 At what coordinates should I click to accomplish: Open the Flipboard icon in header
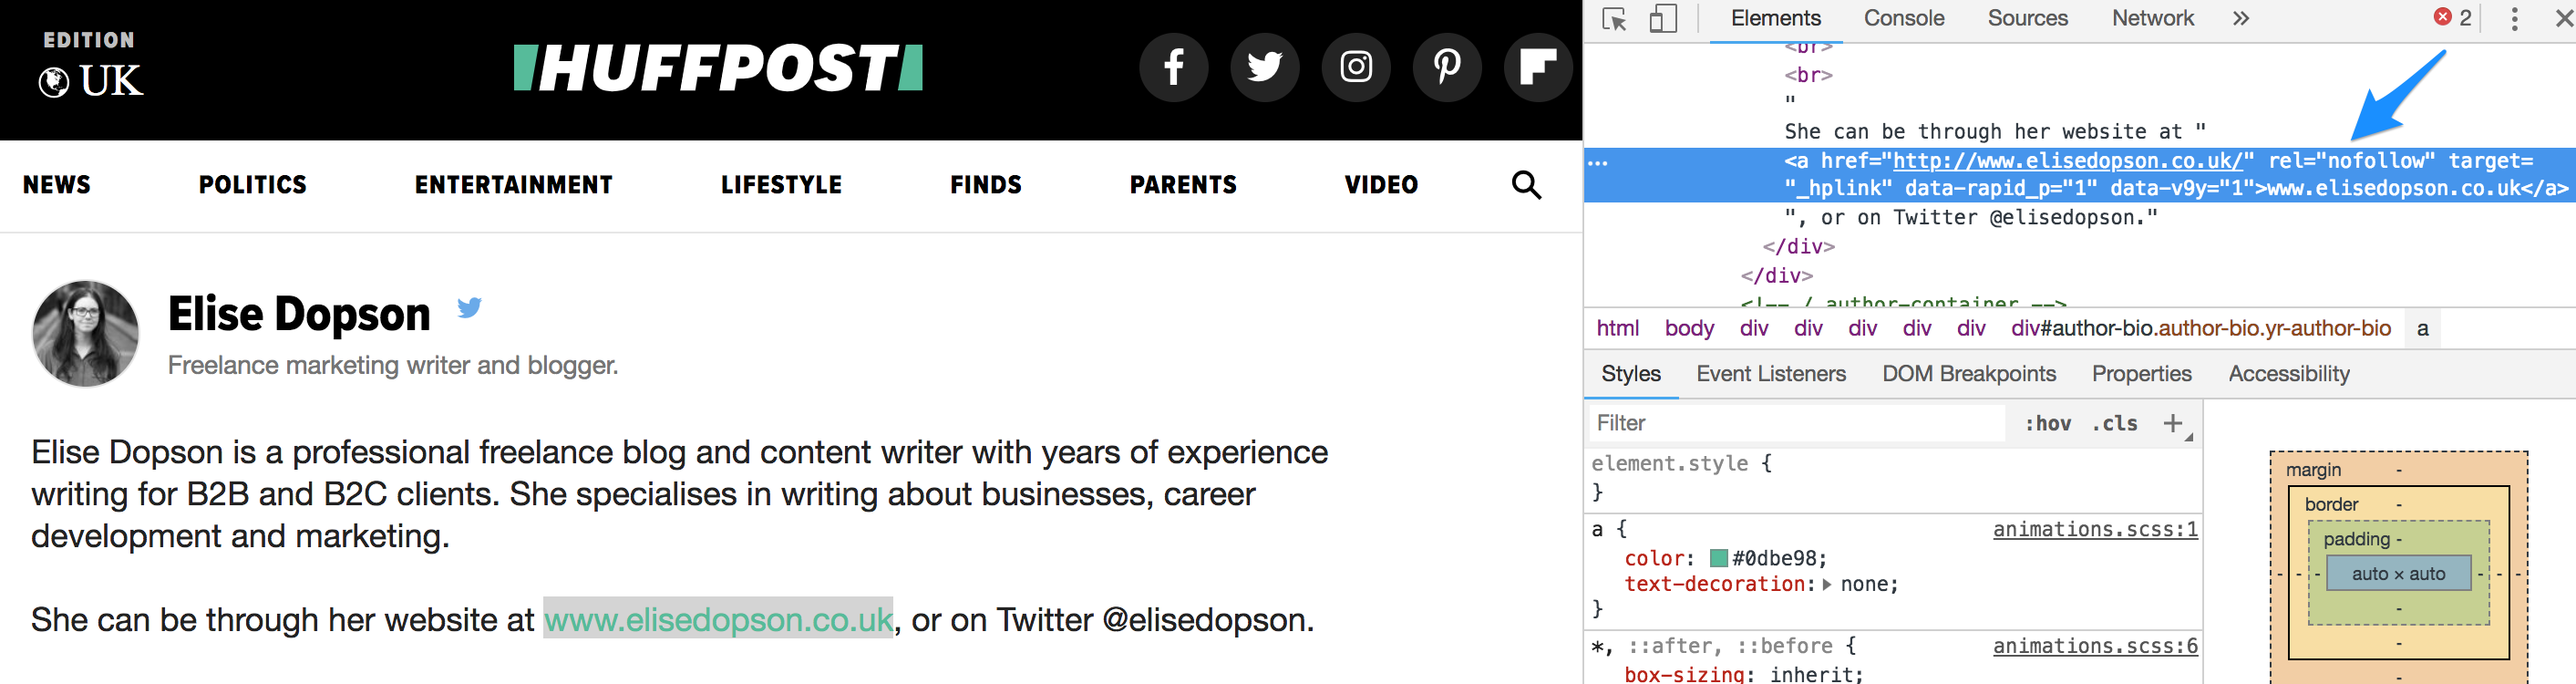click(x=1537, y=68)
